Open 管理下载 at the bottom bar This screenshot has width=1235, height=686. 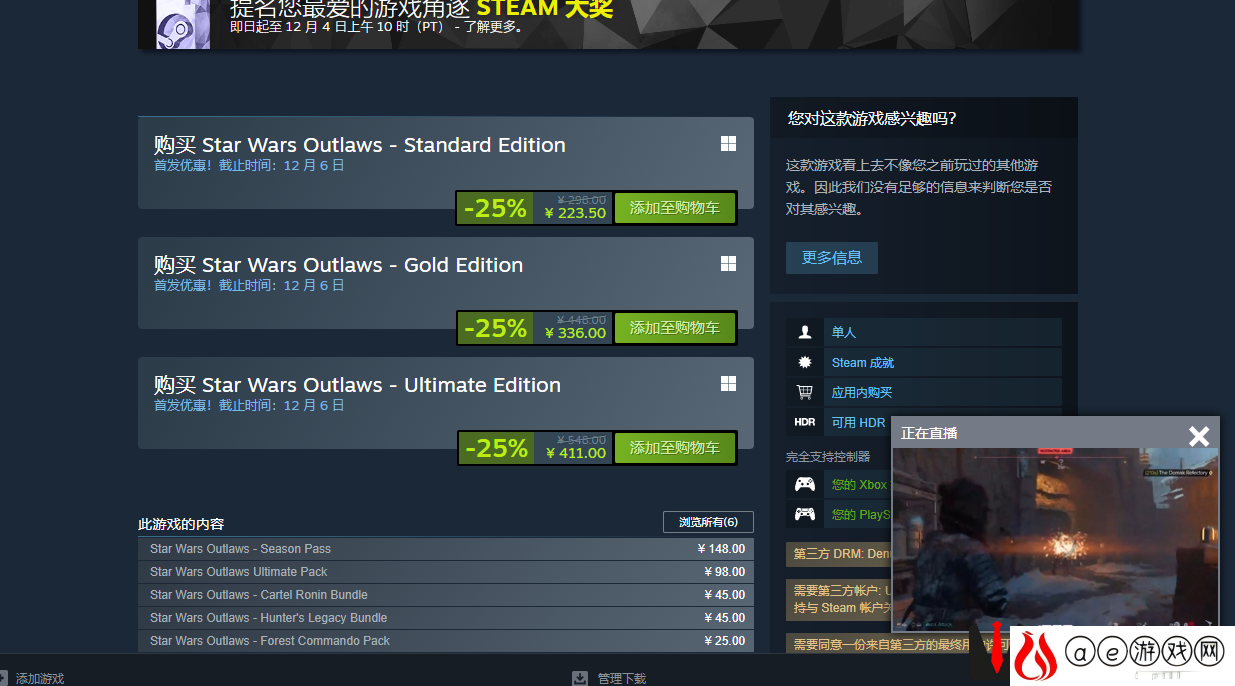622,679
